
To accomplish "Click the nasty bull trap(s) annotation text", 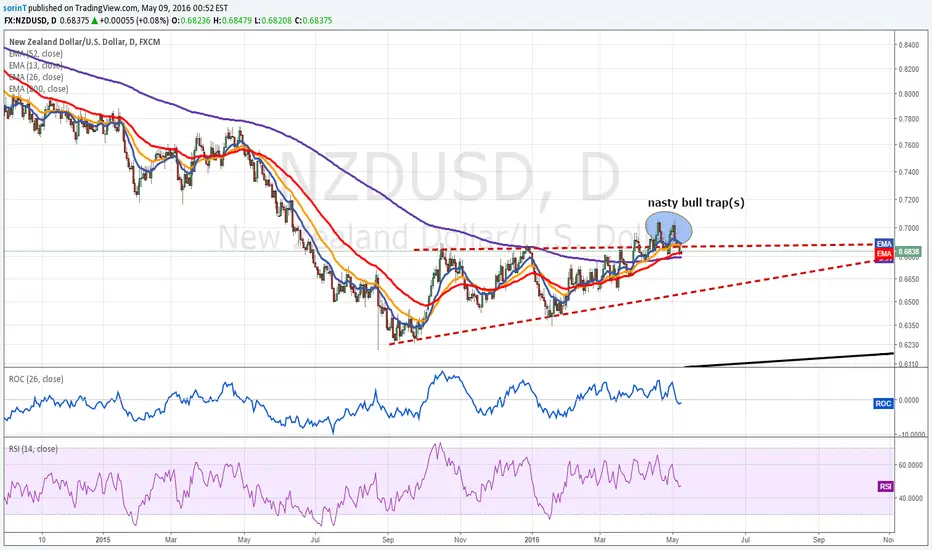I will [696, 203].
